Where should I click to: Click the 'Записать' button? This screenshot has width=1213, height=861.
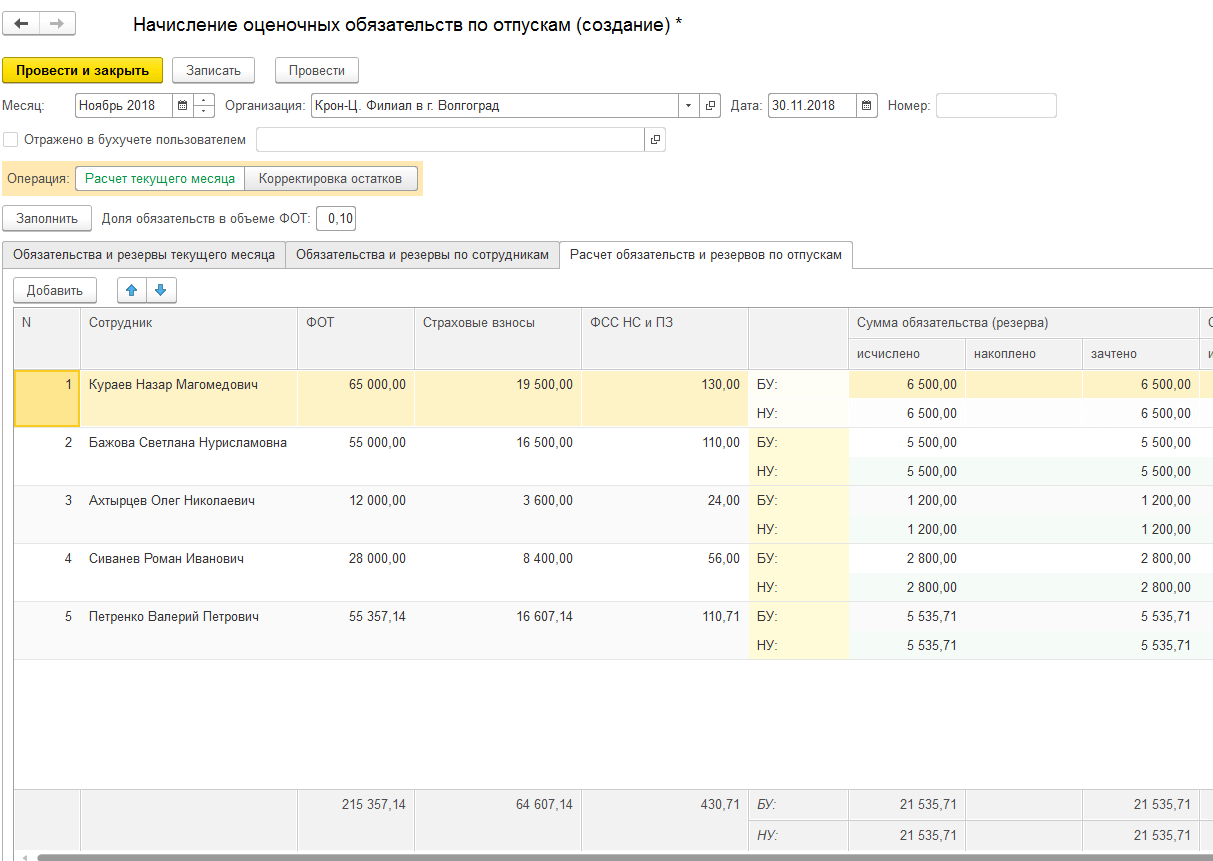(x=214, y=70)
